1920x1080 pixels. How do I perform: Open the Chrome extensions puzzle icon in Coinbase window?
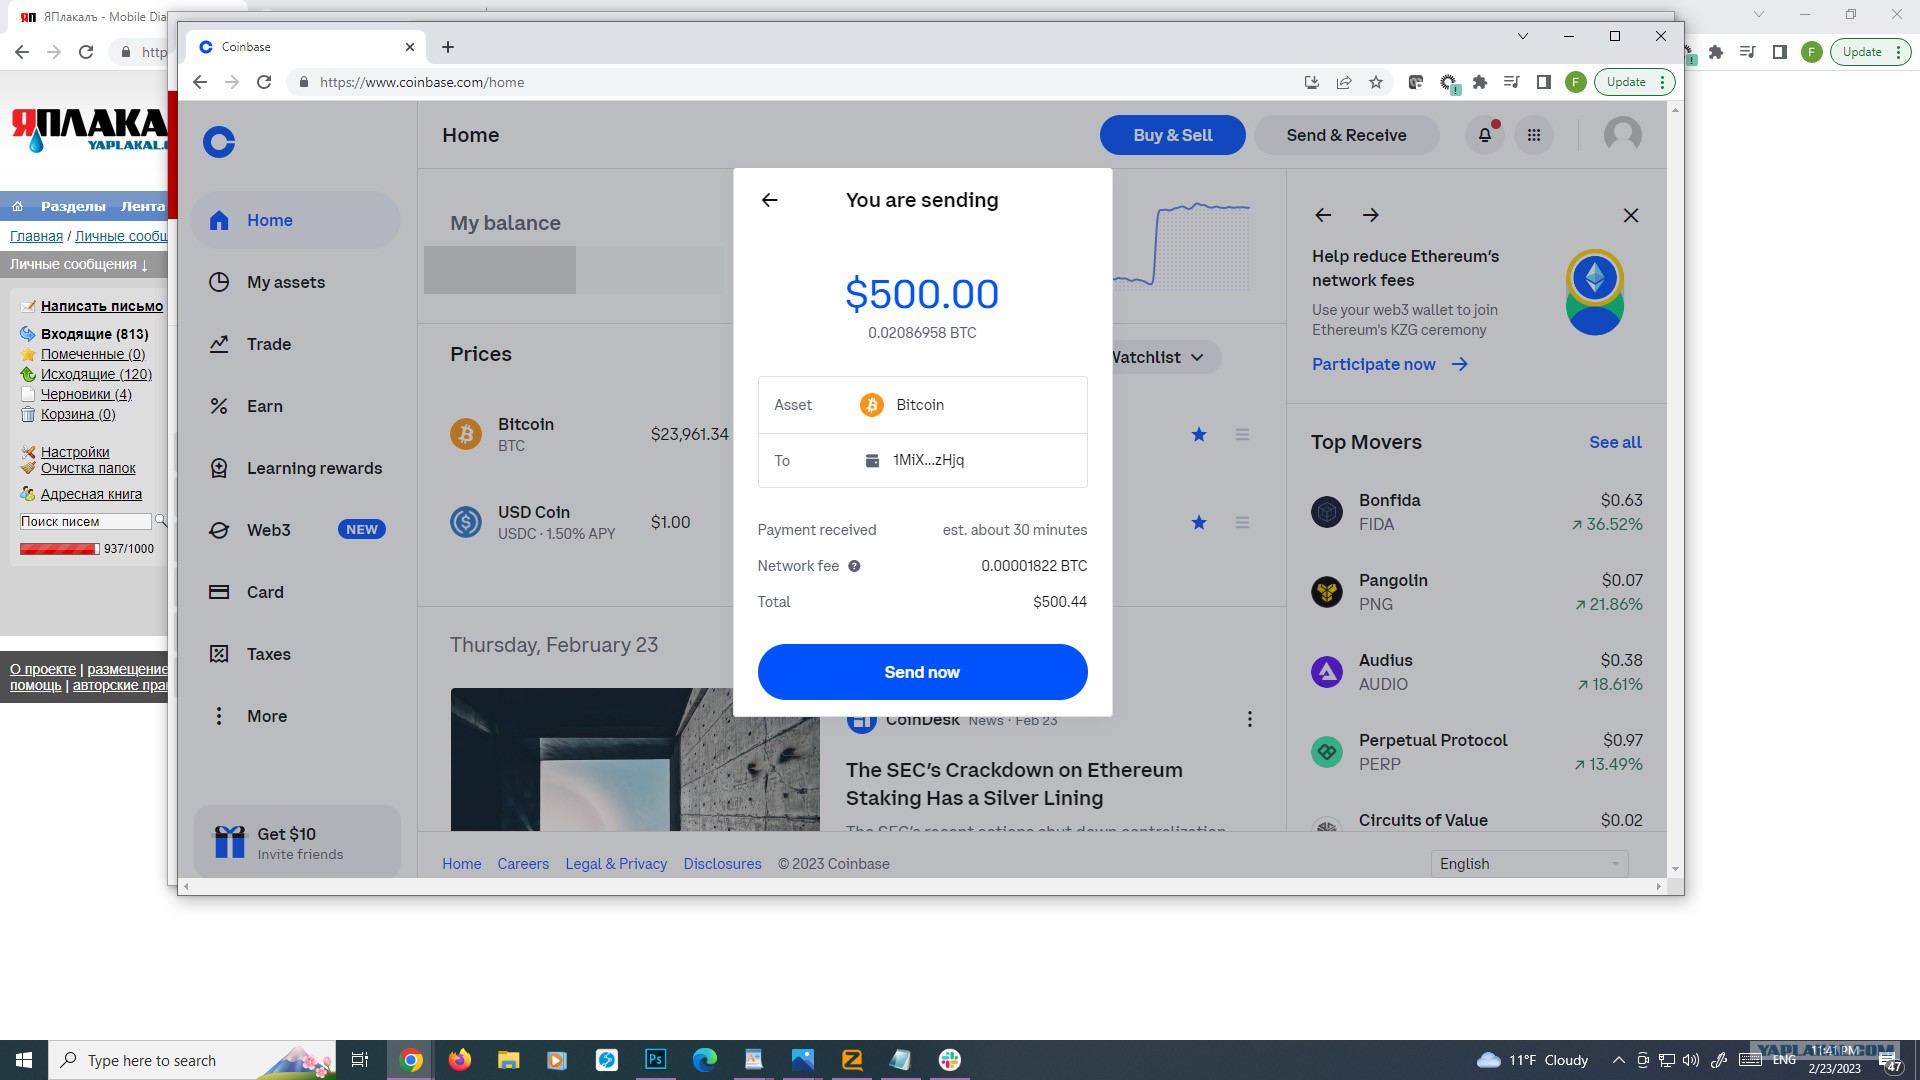coord(1480,82)
